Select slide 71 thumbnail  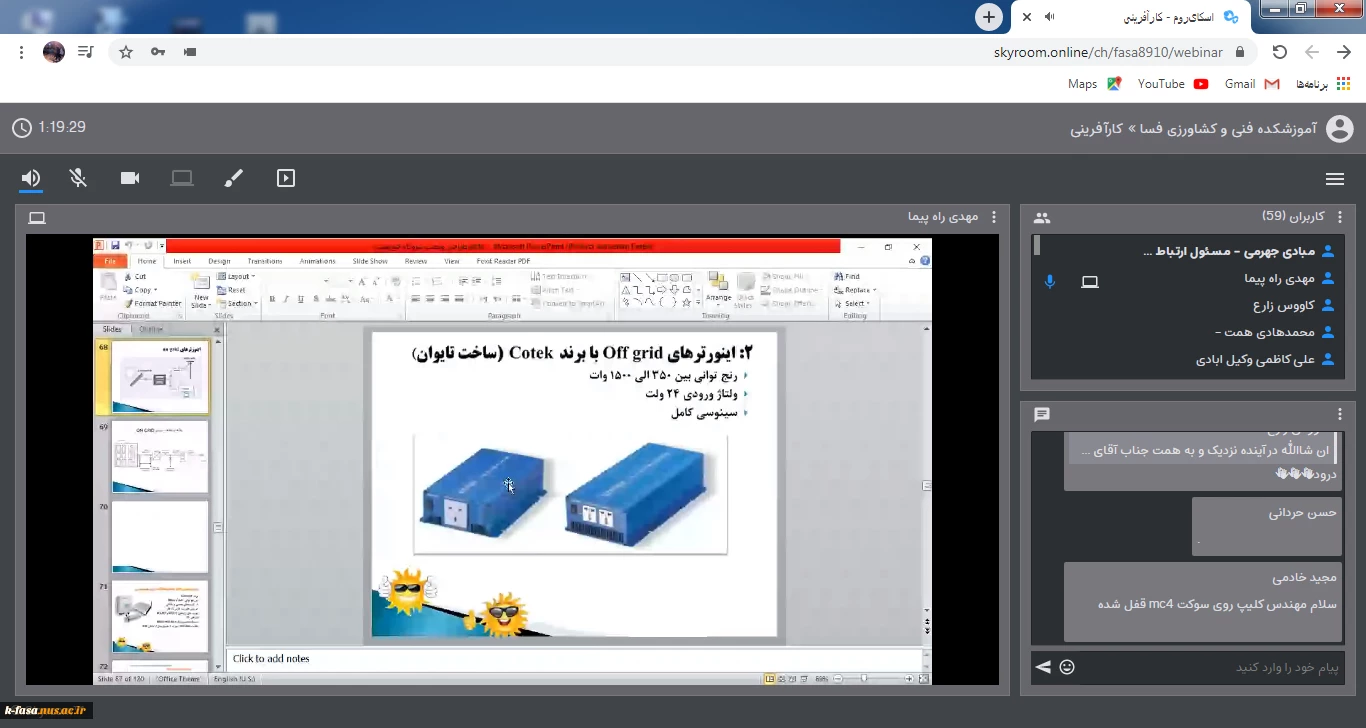coord(160,617)
